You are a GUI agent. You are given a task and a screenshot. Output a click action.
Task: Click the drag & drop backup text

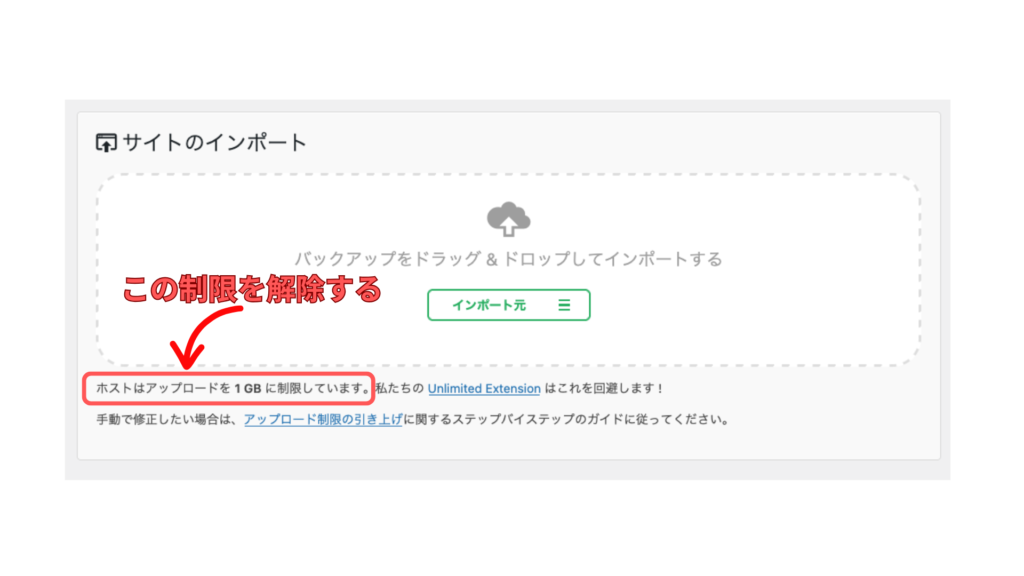point(508,259)
